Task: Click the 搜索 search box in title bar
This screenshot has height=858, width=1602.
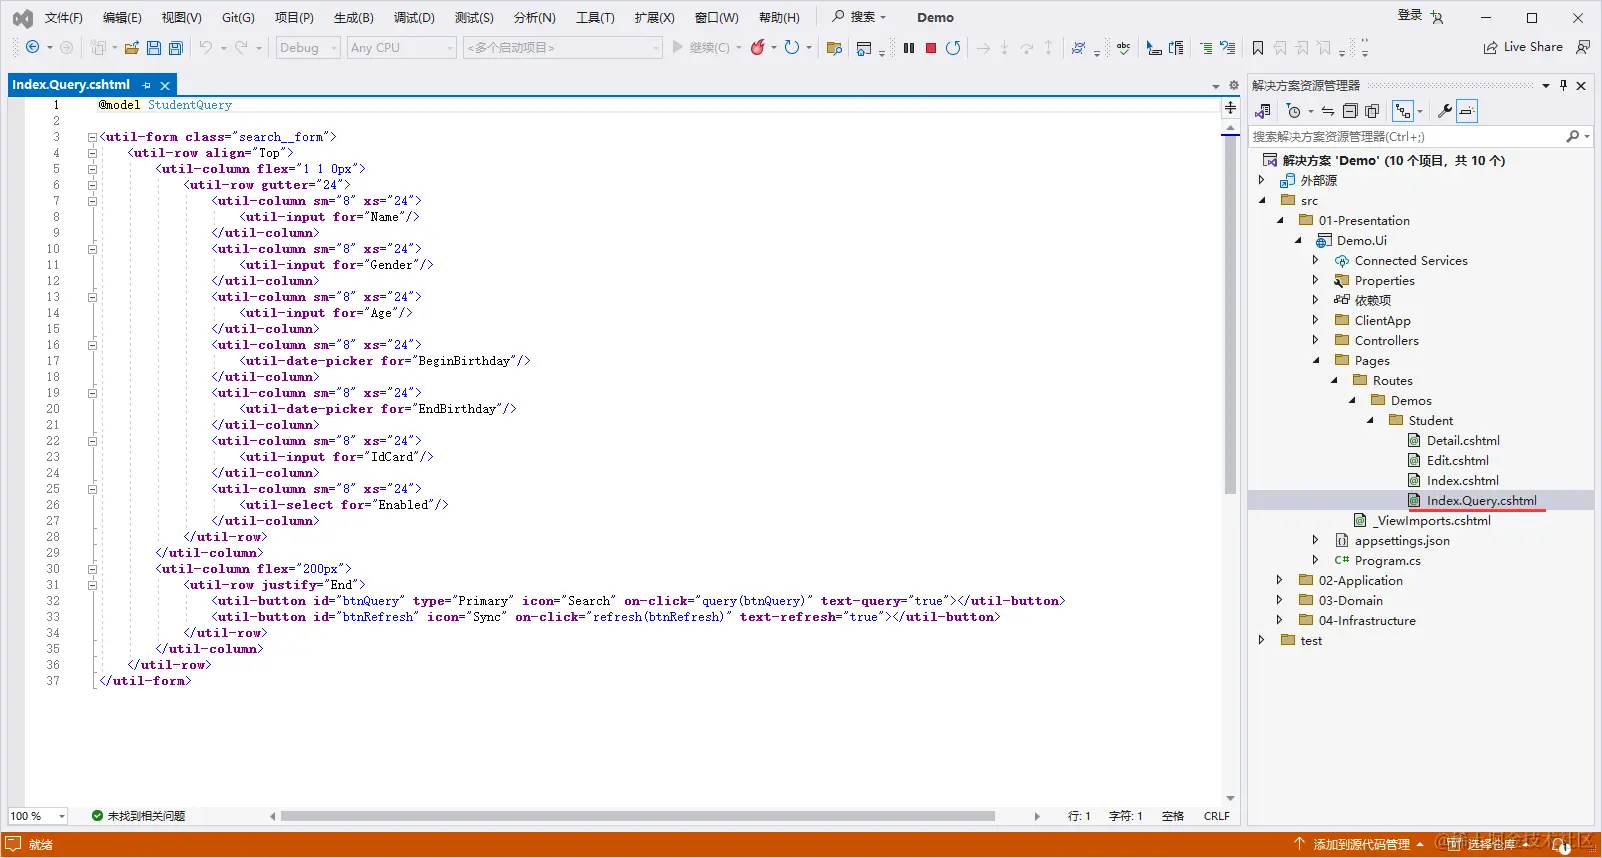Action: [860, 17]
